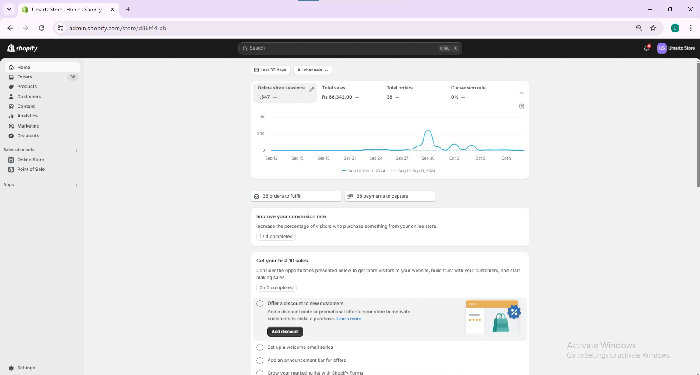Image resolution: width=700 pixels, height=375 pixels.
Task: Click the Shopify logo
Action: pos(22,48)
